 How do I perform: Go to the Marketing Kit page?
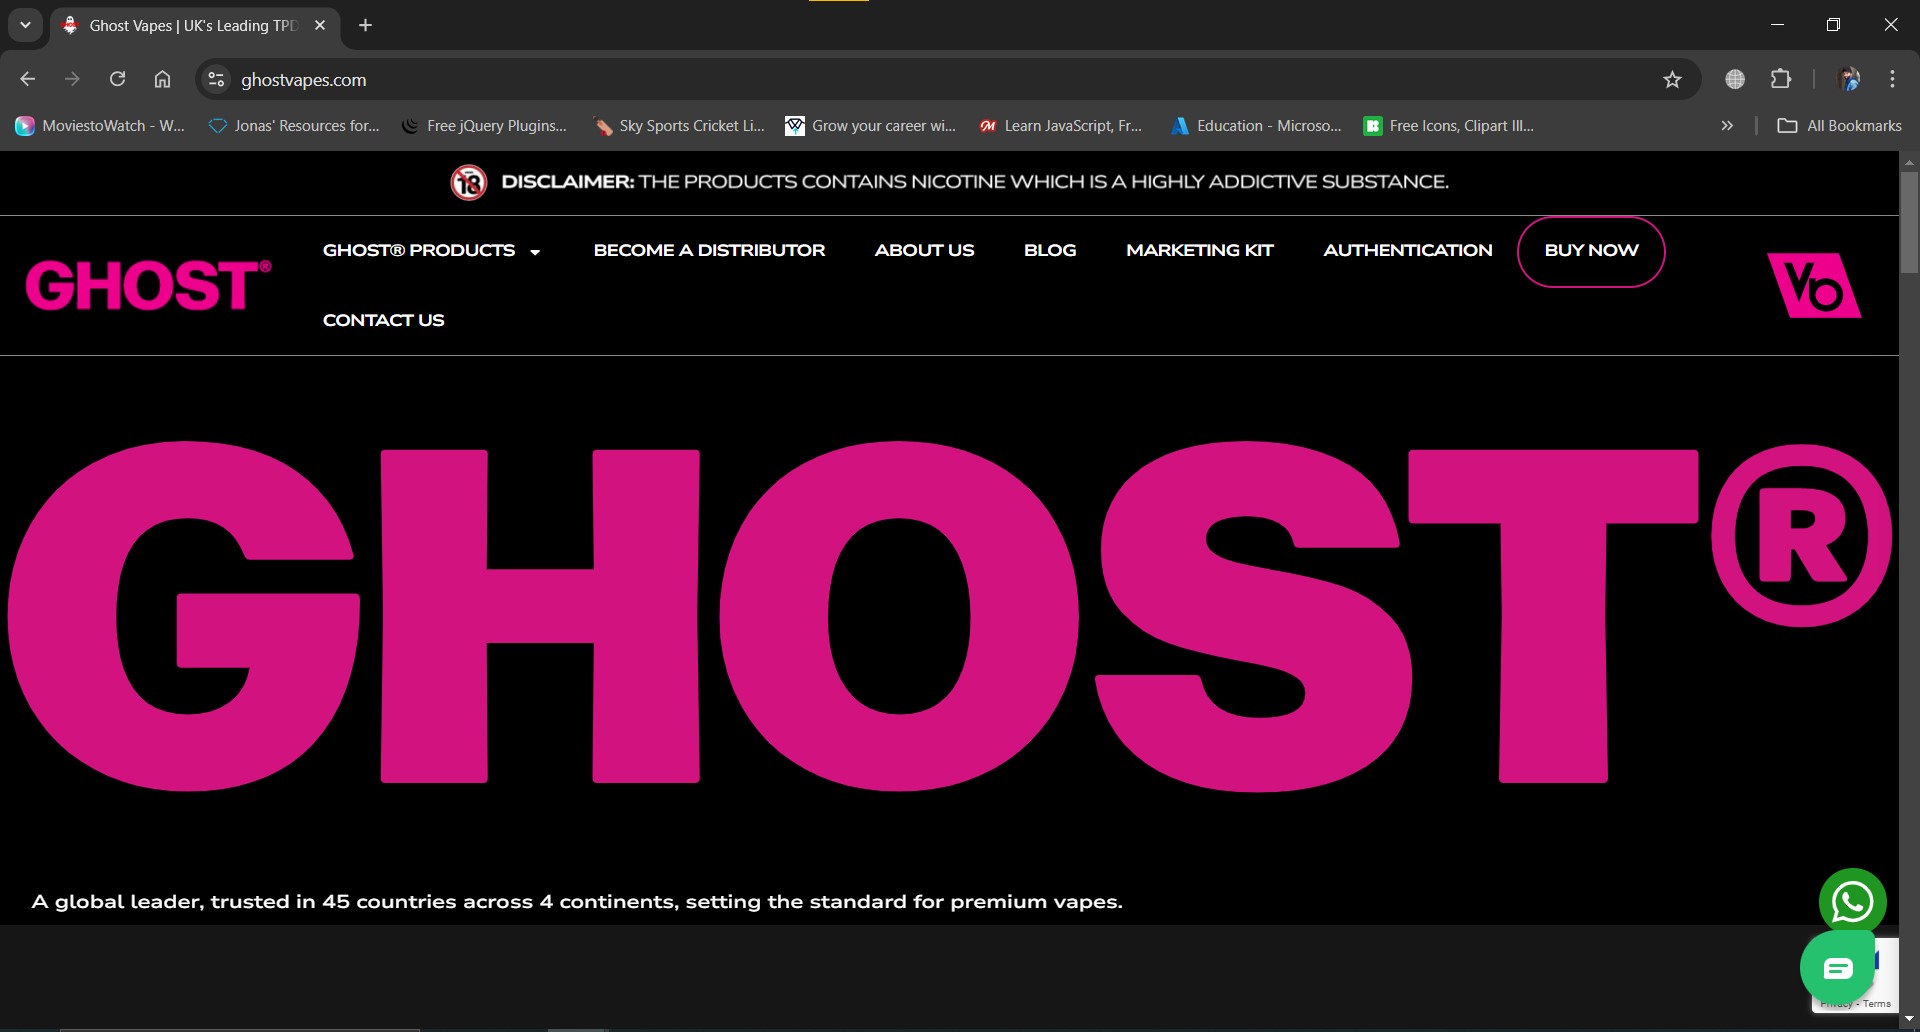click(x=1199, y=251)
